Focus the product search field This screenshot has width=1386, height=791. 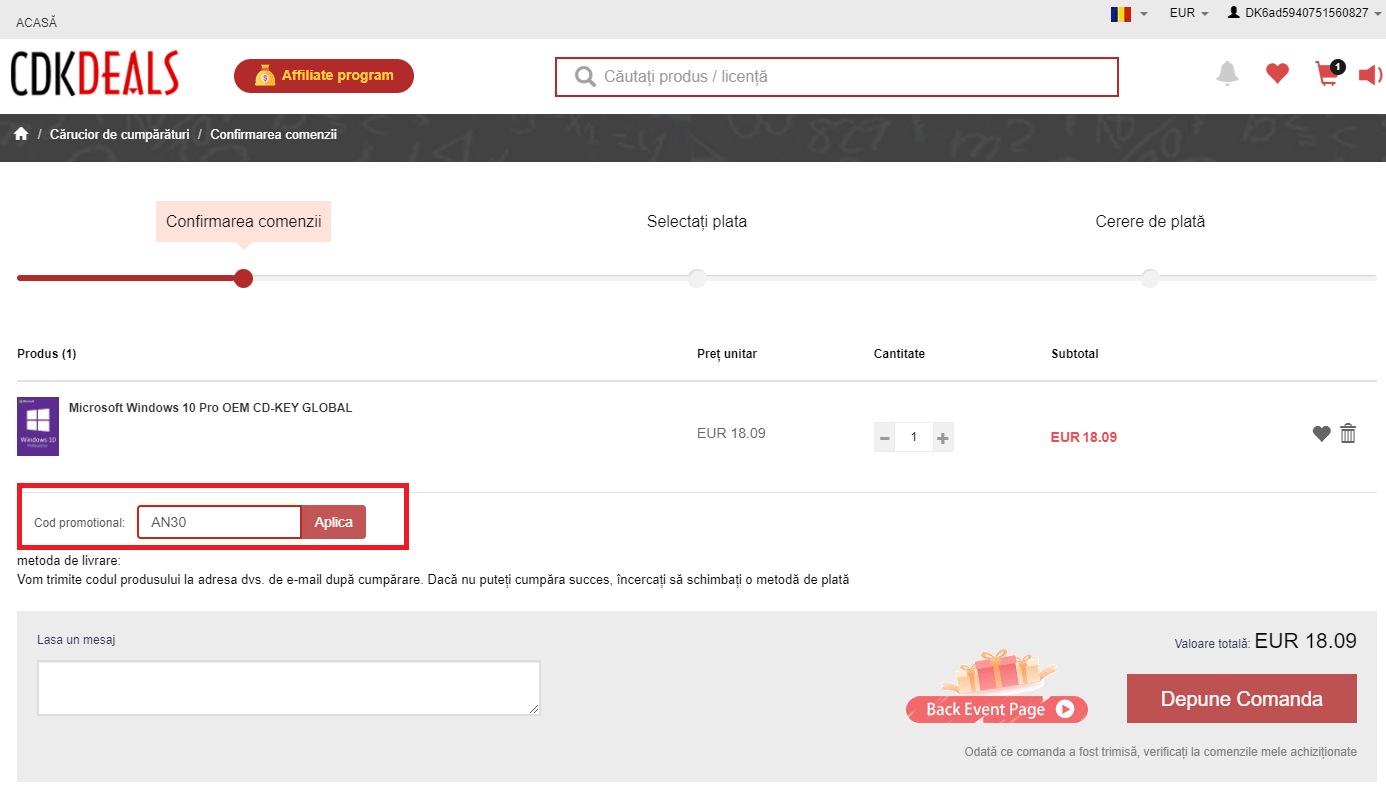pyautogui.click(x=837, y=77)
